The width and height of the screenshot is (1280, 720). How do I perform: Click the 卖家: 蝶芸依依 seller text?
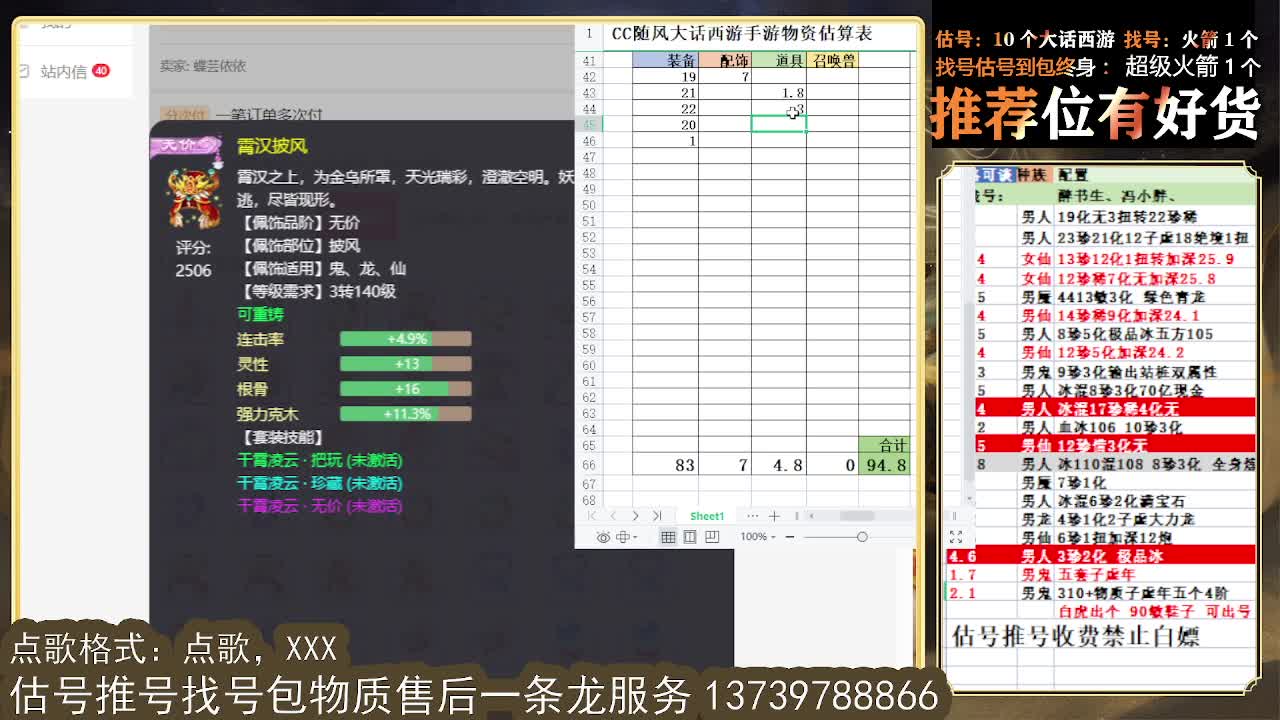203,66
